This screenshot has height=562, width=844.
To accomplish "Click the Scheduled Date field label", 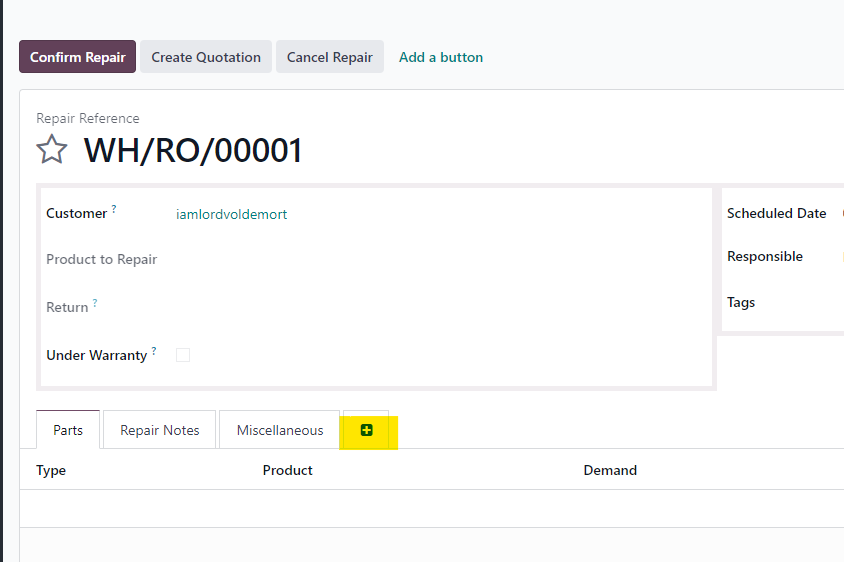I will point(776,213).
